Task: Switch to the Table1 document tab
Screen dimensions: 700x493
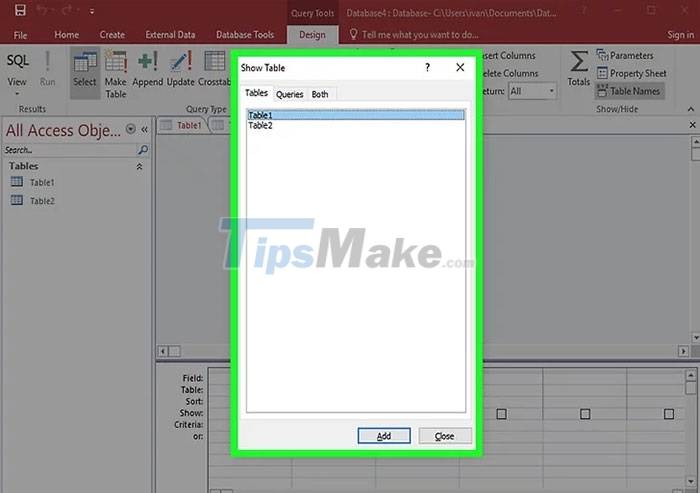Action: click(x=182, y=125)
